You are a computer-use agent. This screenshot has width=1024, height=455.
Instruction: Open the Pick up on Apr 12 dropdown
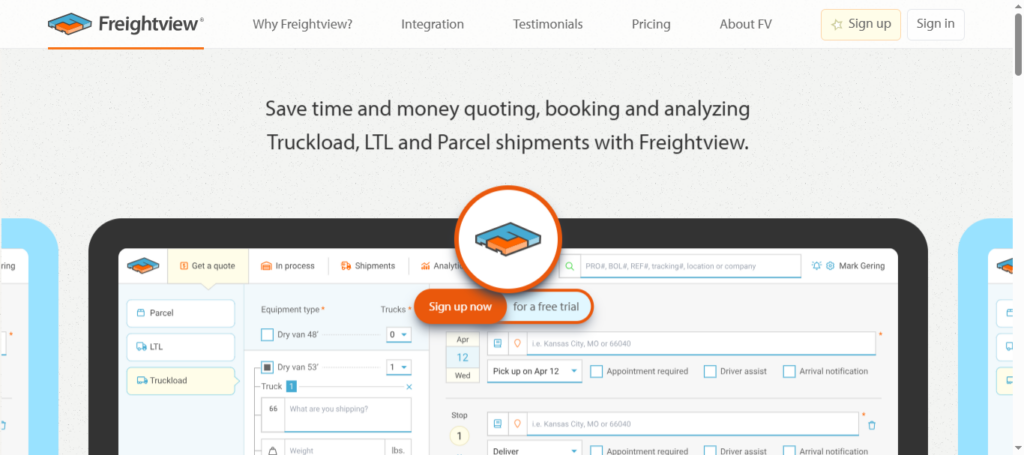(535, 371)
